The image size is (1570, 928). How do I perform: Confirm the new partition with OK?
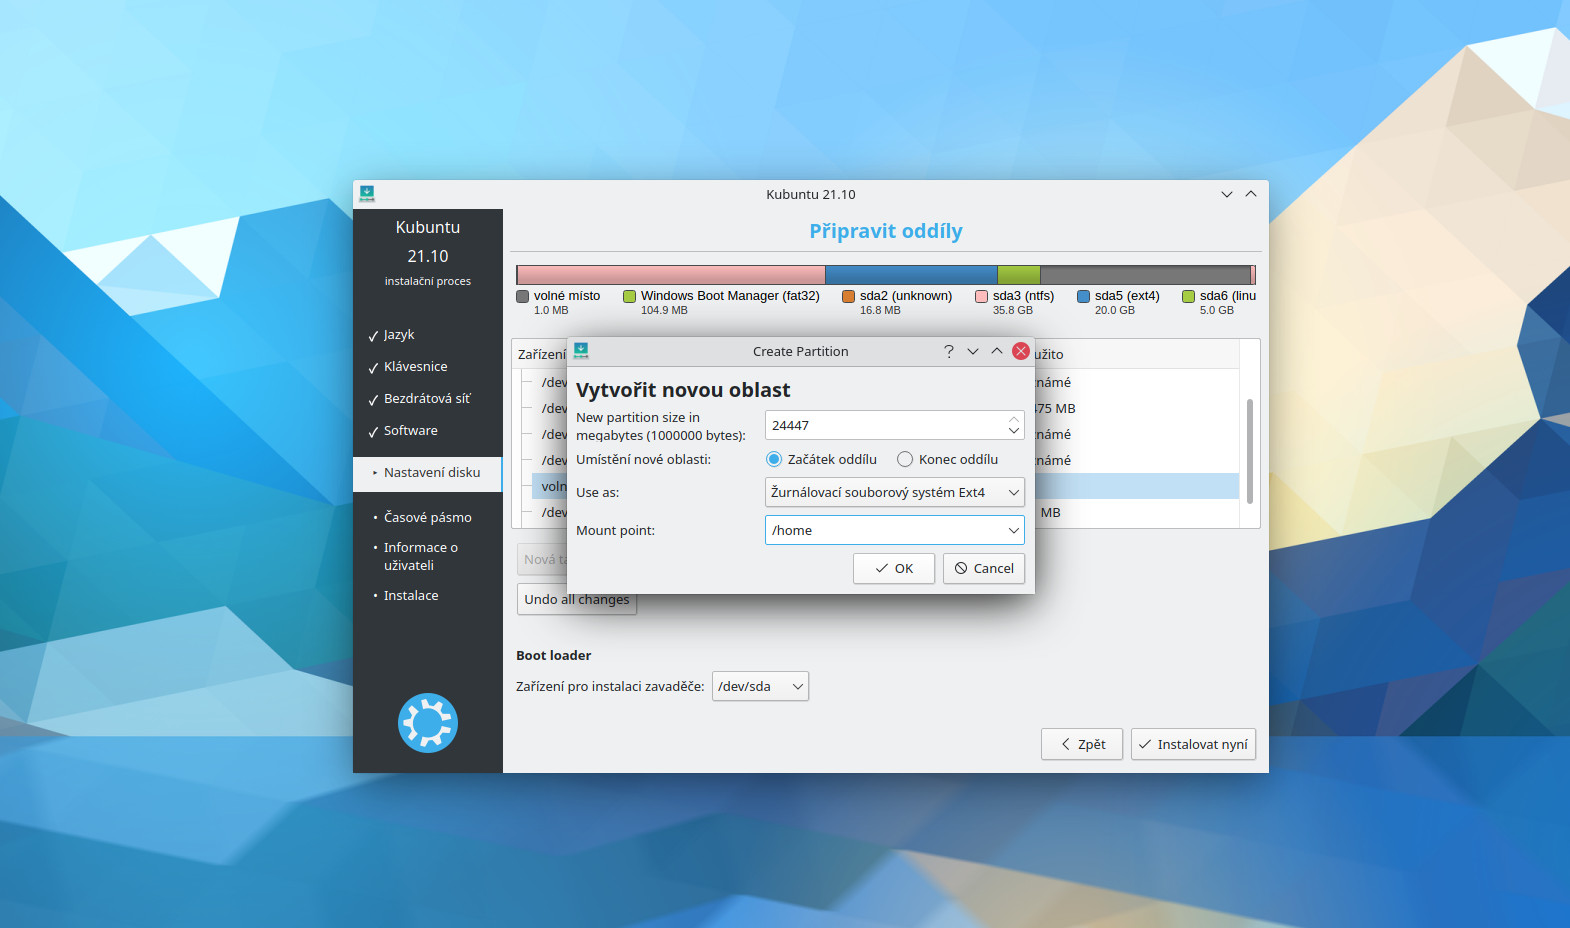(894, 568)
